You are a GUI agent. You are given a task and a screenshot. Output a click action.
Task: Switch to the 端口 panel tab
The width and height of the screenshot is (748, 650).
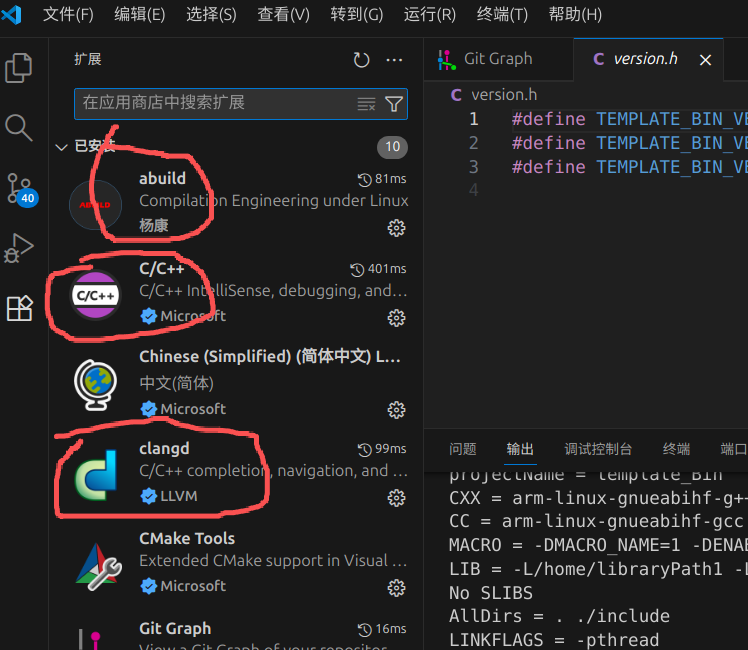tap(734, 449)
